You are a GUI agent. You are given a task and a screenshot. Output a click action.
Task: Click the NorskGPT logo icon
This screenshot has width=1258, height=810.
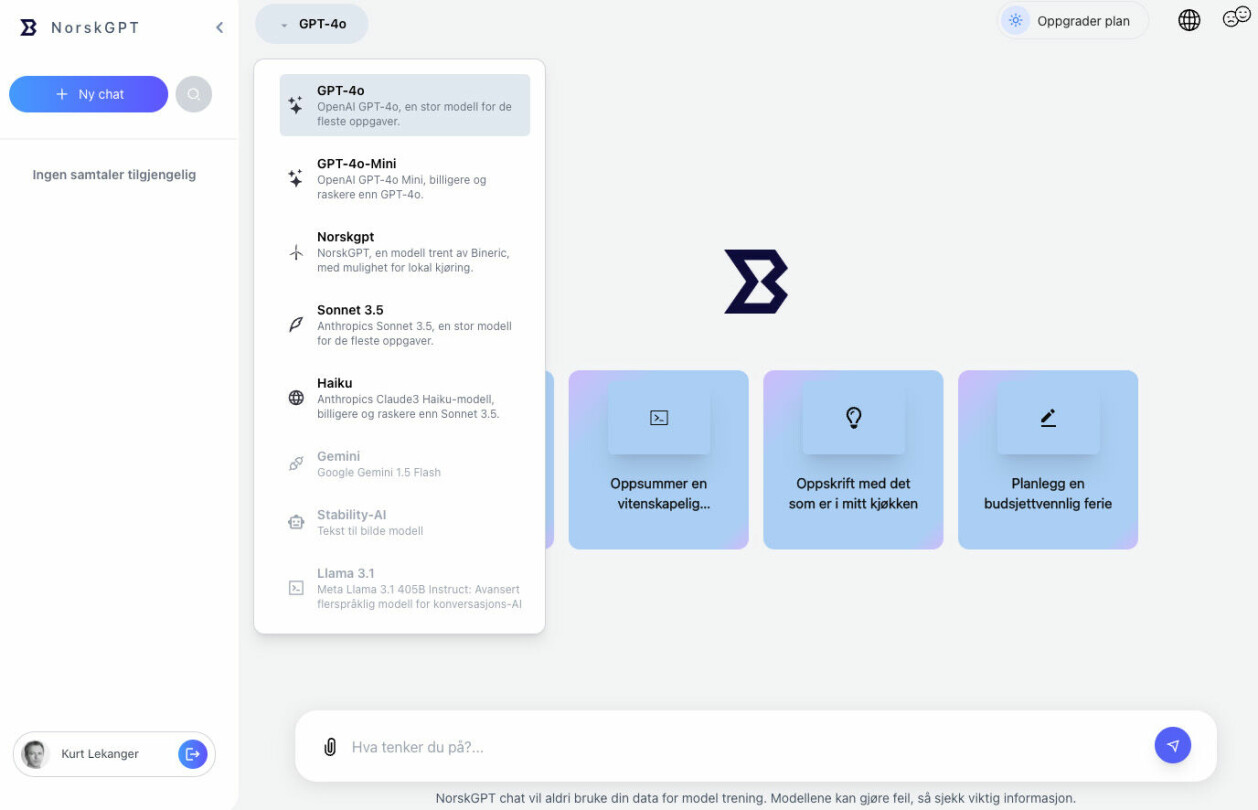(x=28, y=28)
